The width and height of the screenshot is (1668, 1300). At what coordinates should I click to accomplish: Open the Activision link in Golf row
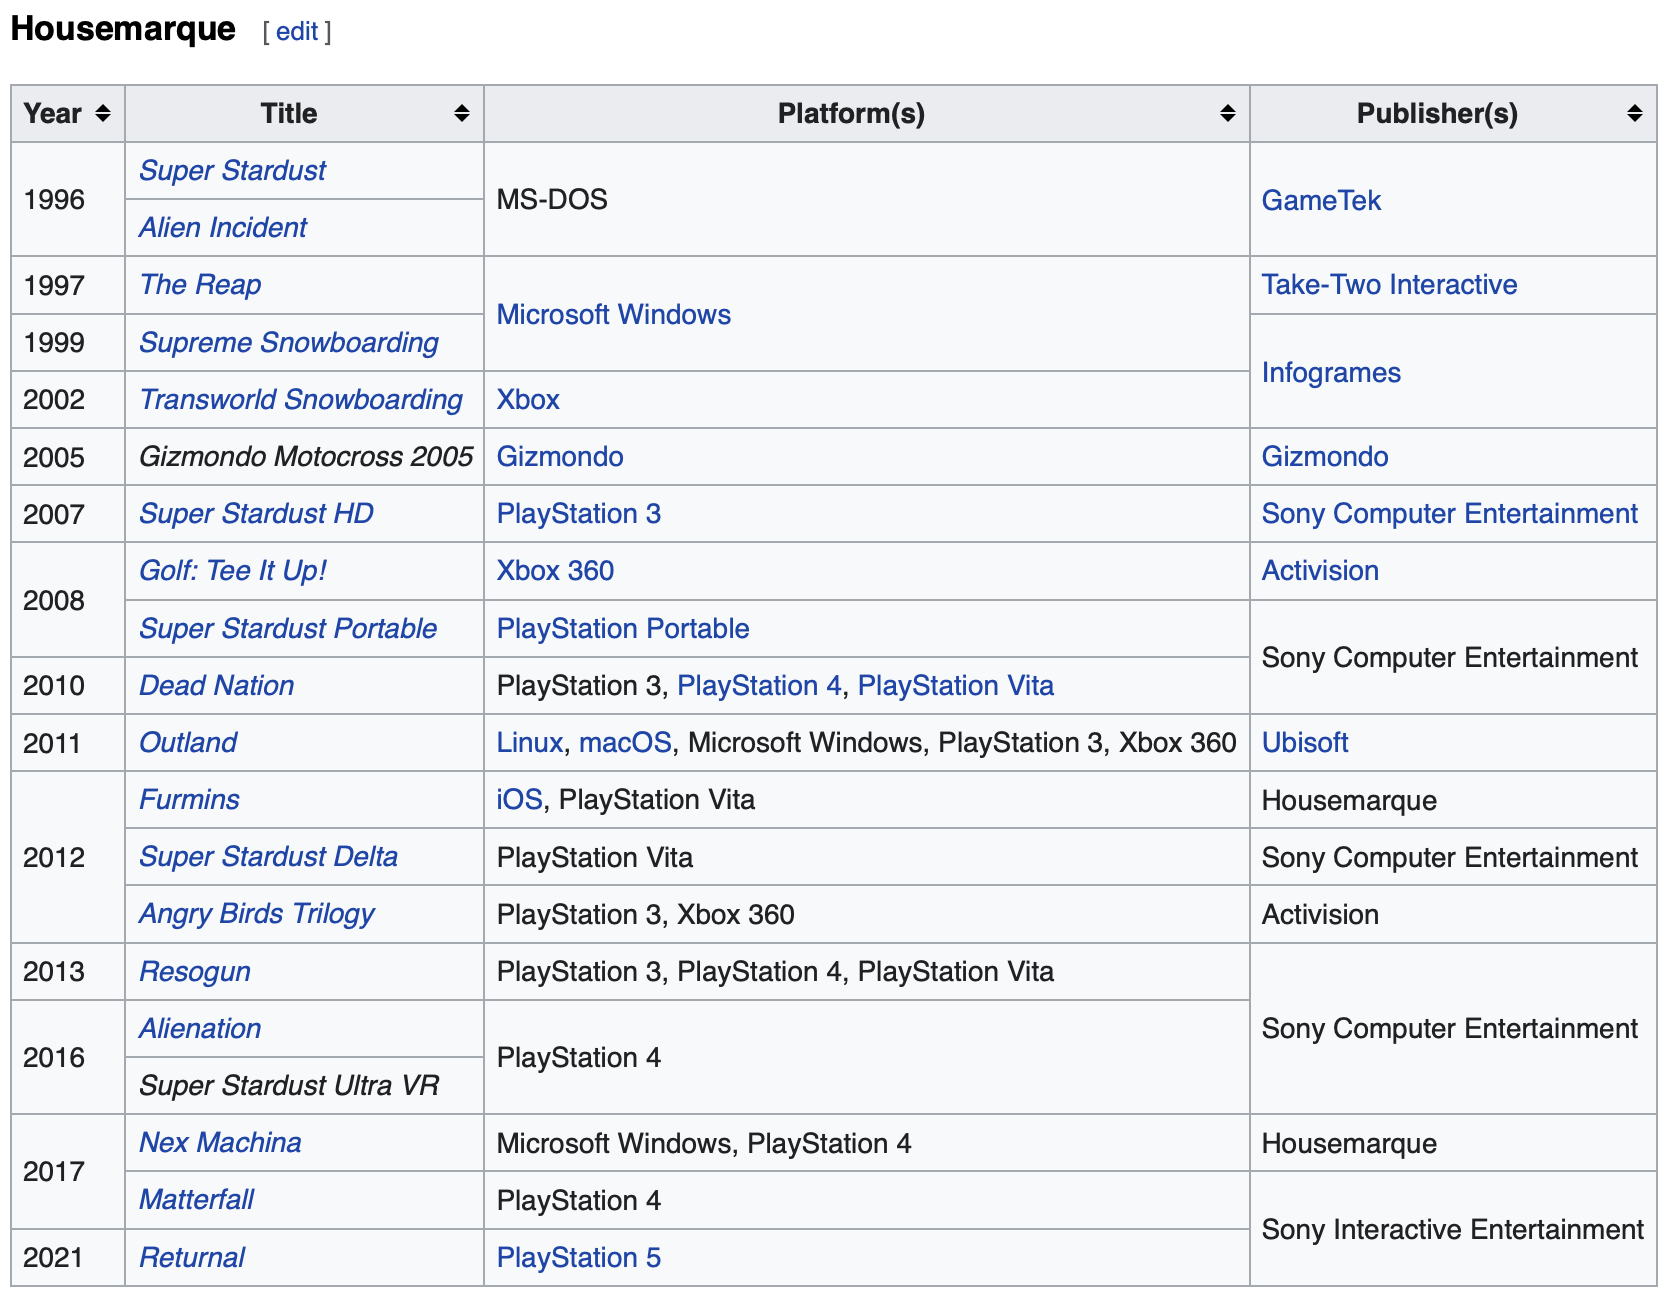coord(1319,570)
